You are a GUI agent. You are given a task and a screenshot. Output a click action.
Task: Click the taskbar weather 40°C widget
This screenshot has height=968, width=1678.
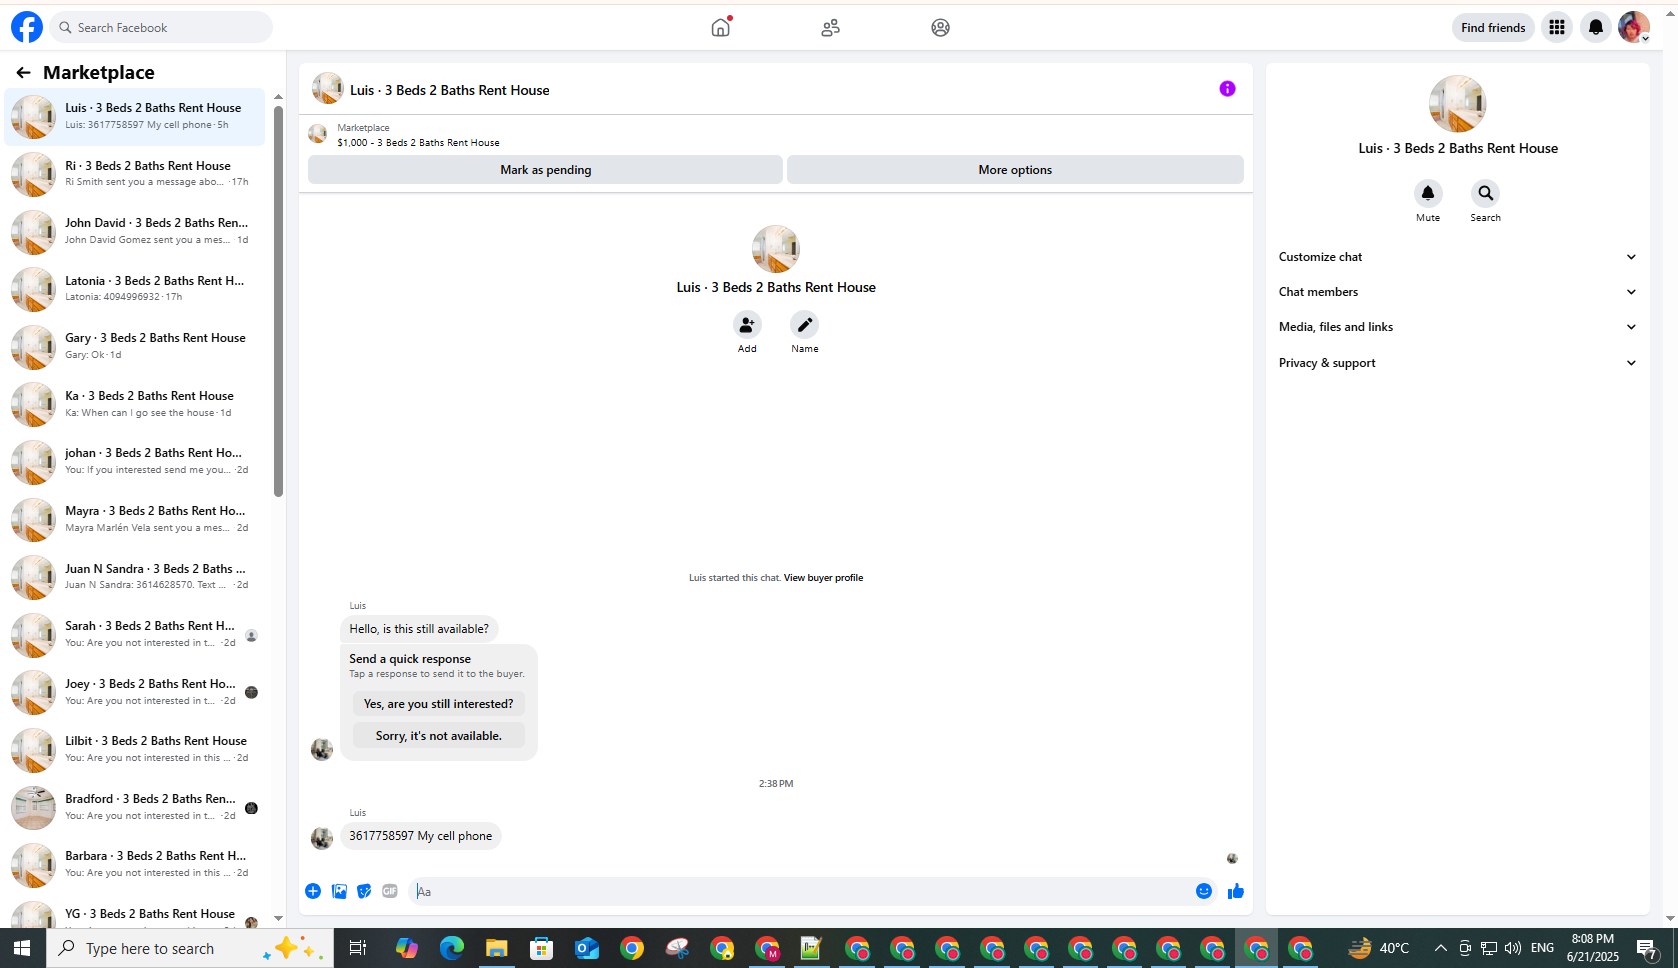[1379, 948]
